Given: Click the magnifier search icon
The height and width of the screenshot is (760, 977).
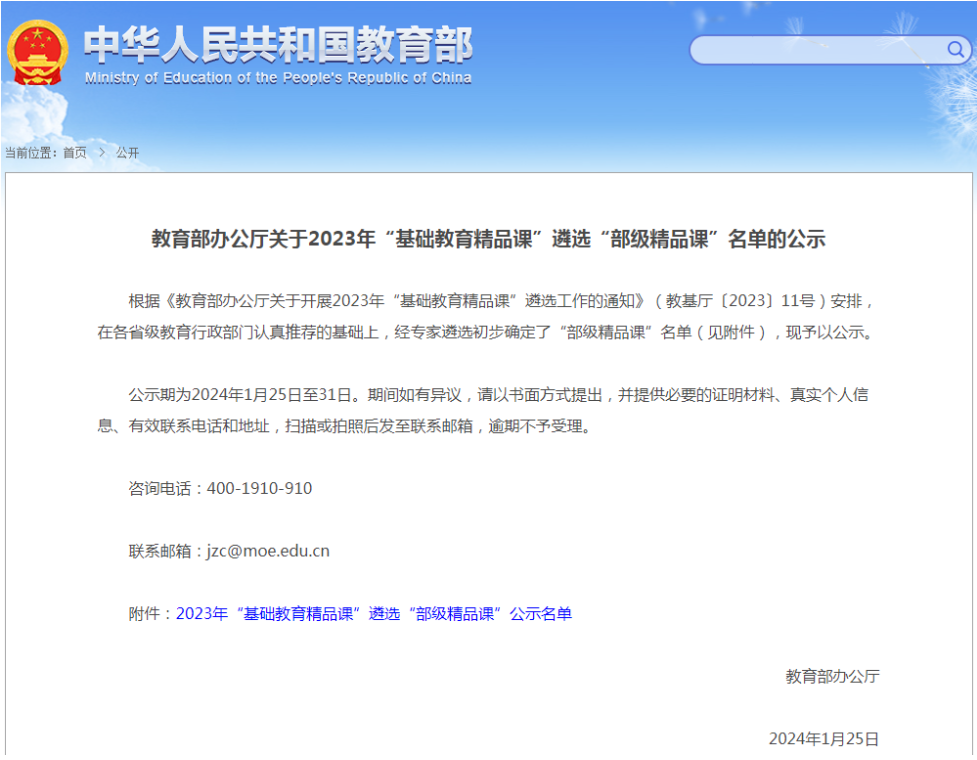Looking at the screenshot, I should pos(955,50).
